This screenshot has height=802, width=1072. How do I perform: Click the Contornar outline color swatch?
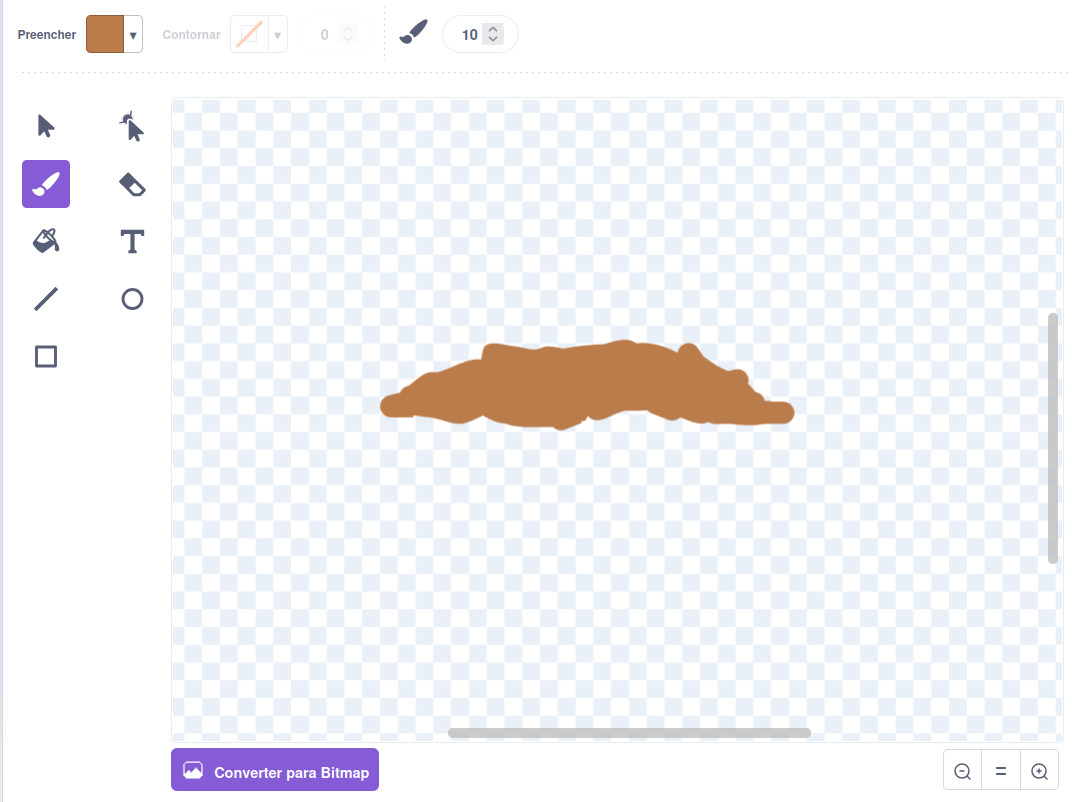coord(250,34)
